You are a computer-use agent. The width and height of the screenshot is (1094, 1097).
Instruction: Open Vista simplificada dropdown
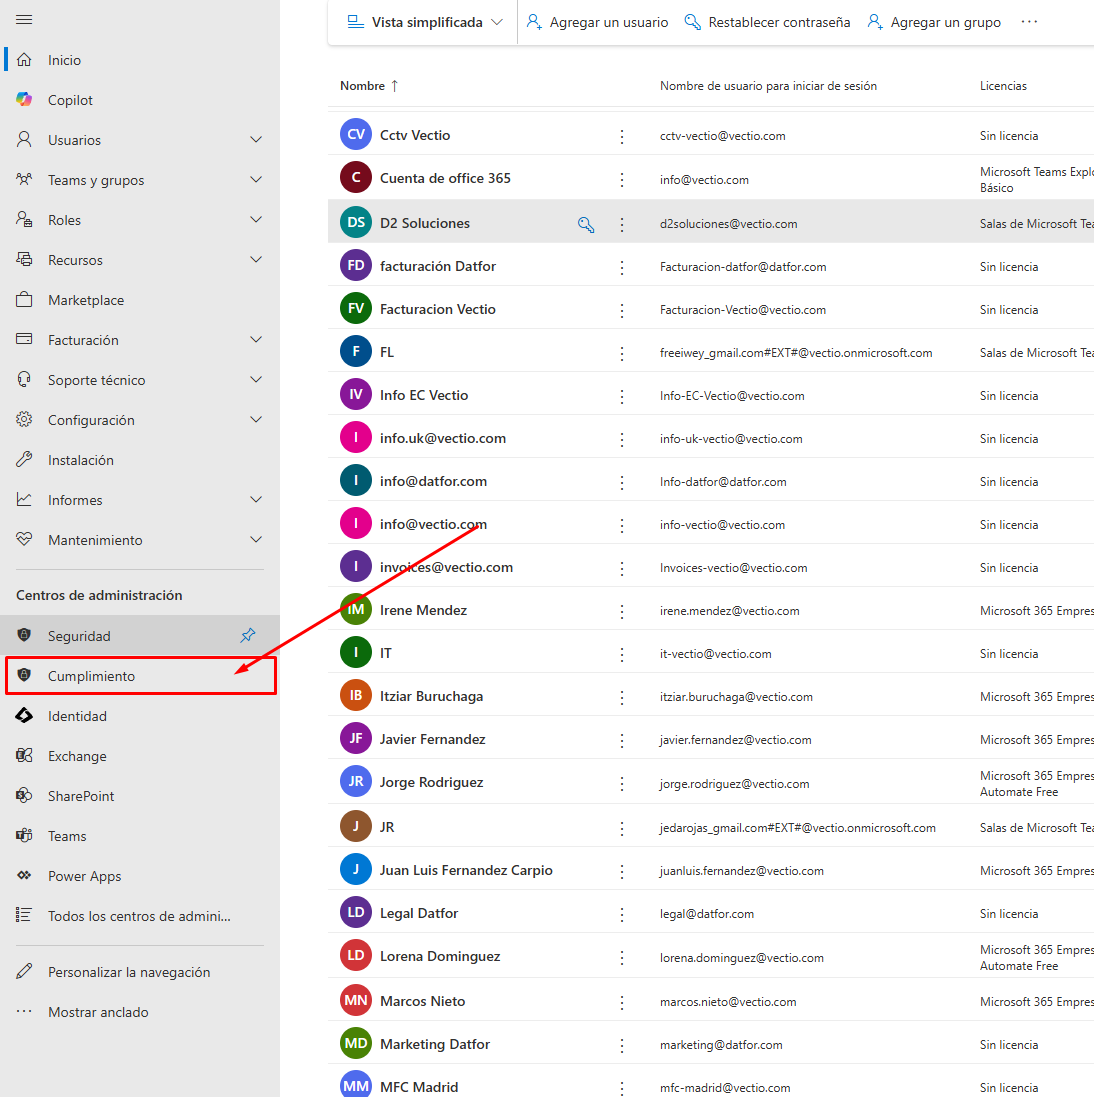click(425, 22)
